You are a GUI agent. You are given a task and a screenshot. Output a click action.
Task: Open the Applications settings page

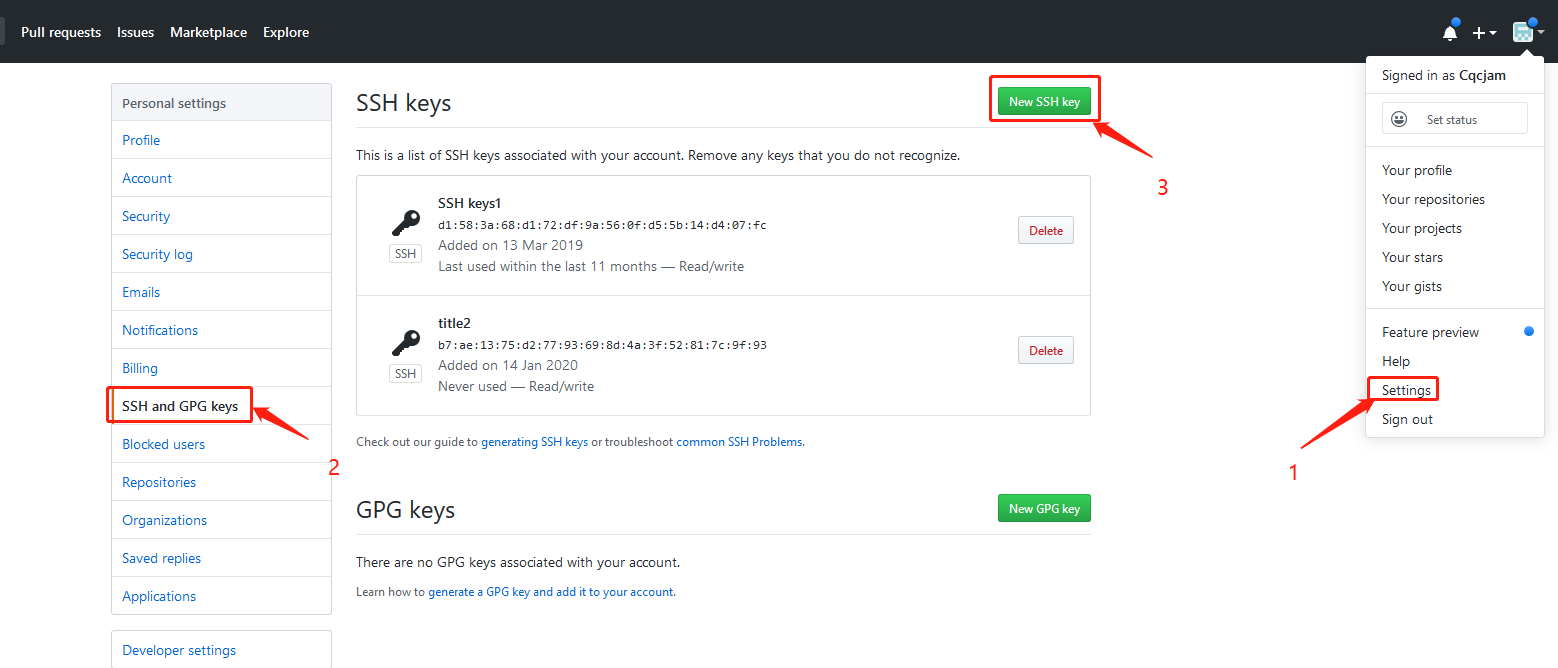click(x=221, y=596)
